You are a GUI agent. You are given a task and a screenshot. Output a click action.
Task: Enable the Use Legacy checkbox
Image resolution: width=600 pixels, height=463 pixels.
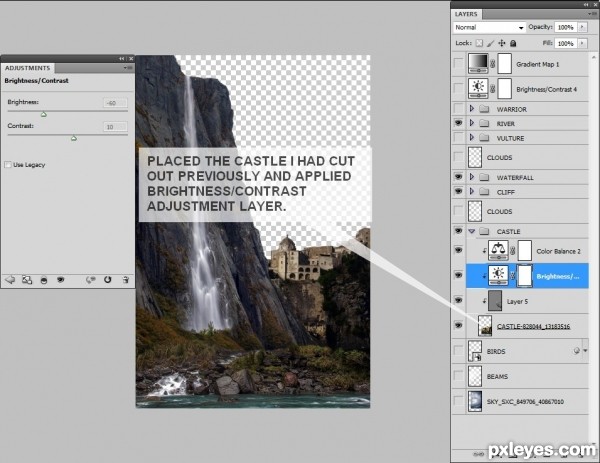[8, 165]
